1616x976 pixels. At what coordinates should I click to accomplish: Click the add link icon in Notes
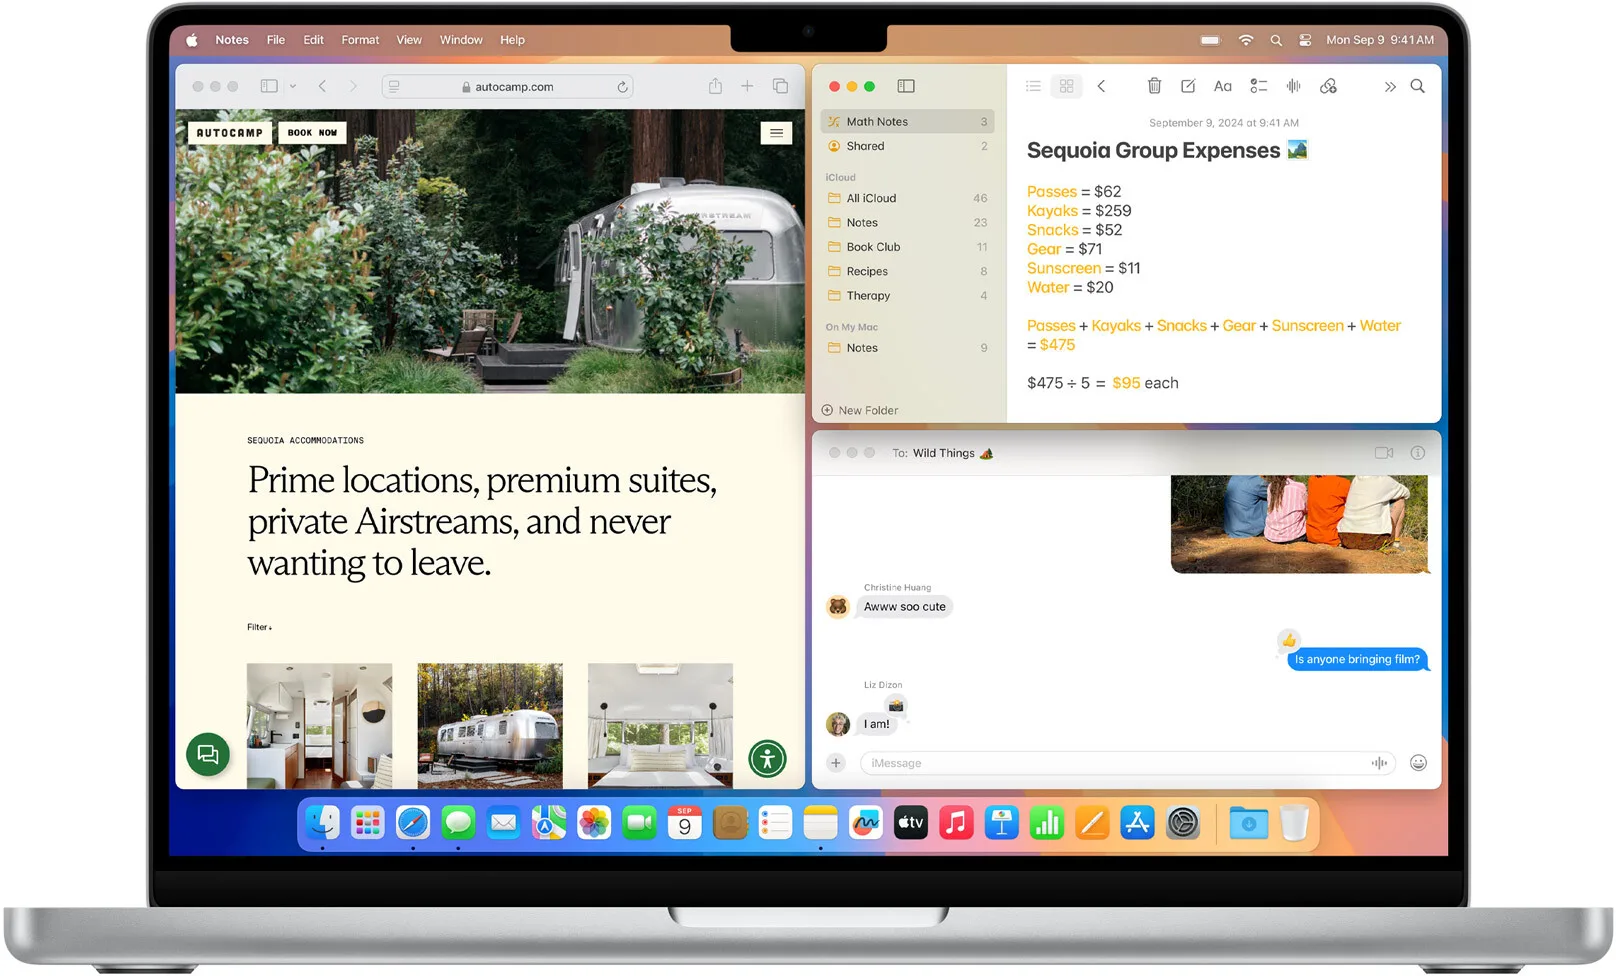tap(1328, 86)
